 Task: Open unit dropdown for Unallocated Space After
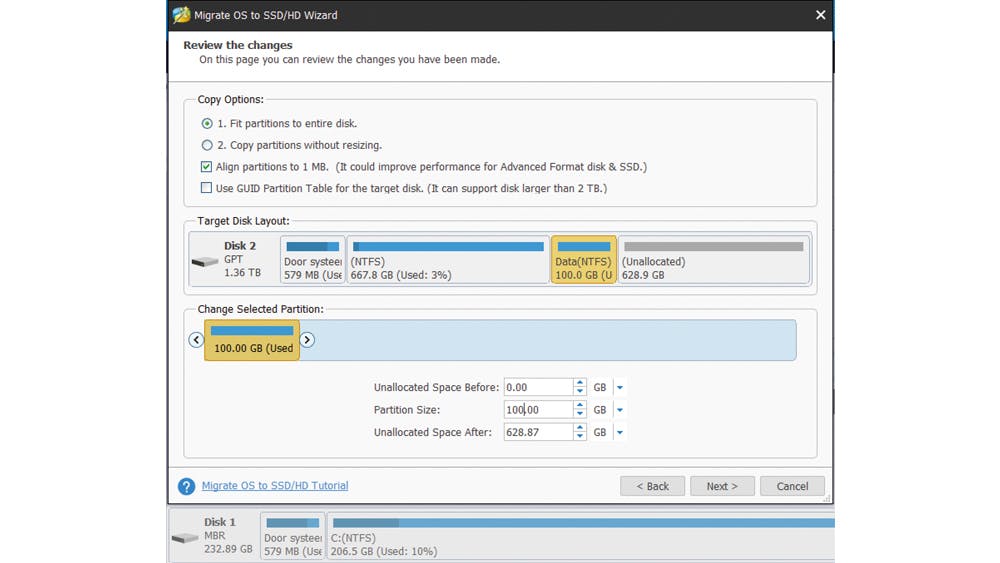(619, 432)
